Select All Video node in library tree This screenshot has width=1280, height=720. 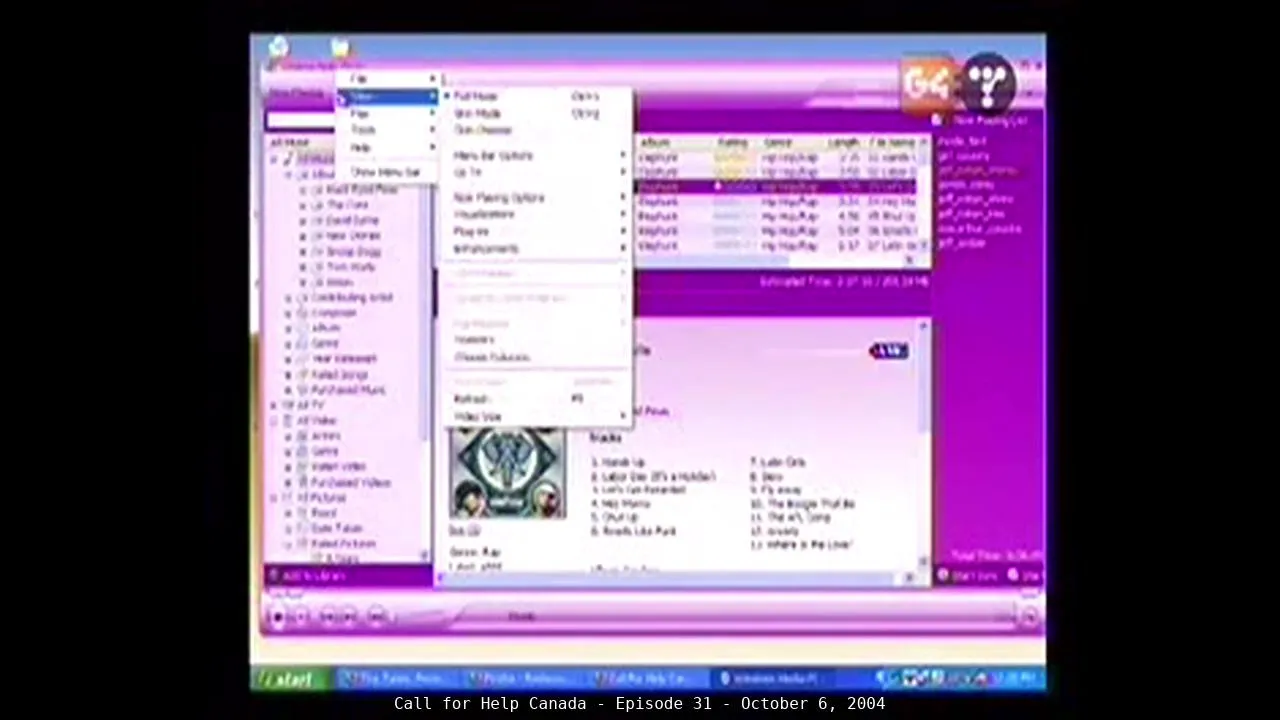click(x=316, y=421)
